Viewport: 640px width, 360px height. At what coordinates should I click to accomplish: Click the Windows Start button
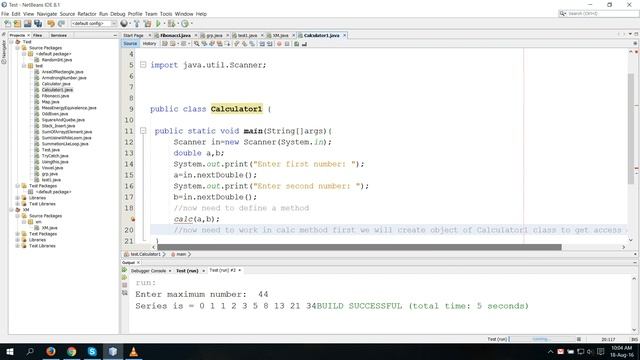point(9,351)
